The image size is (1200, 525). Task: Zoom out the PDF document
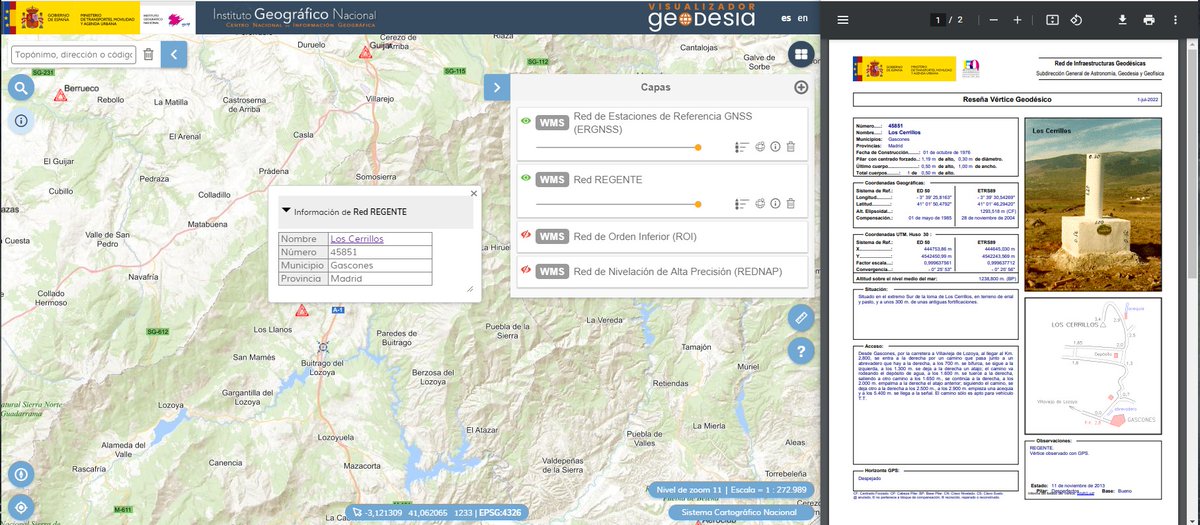pos(993,20)
